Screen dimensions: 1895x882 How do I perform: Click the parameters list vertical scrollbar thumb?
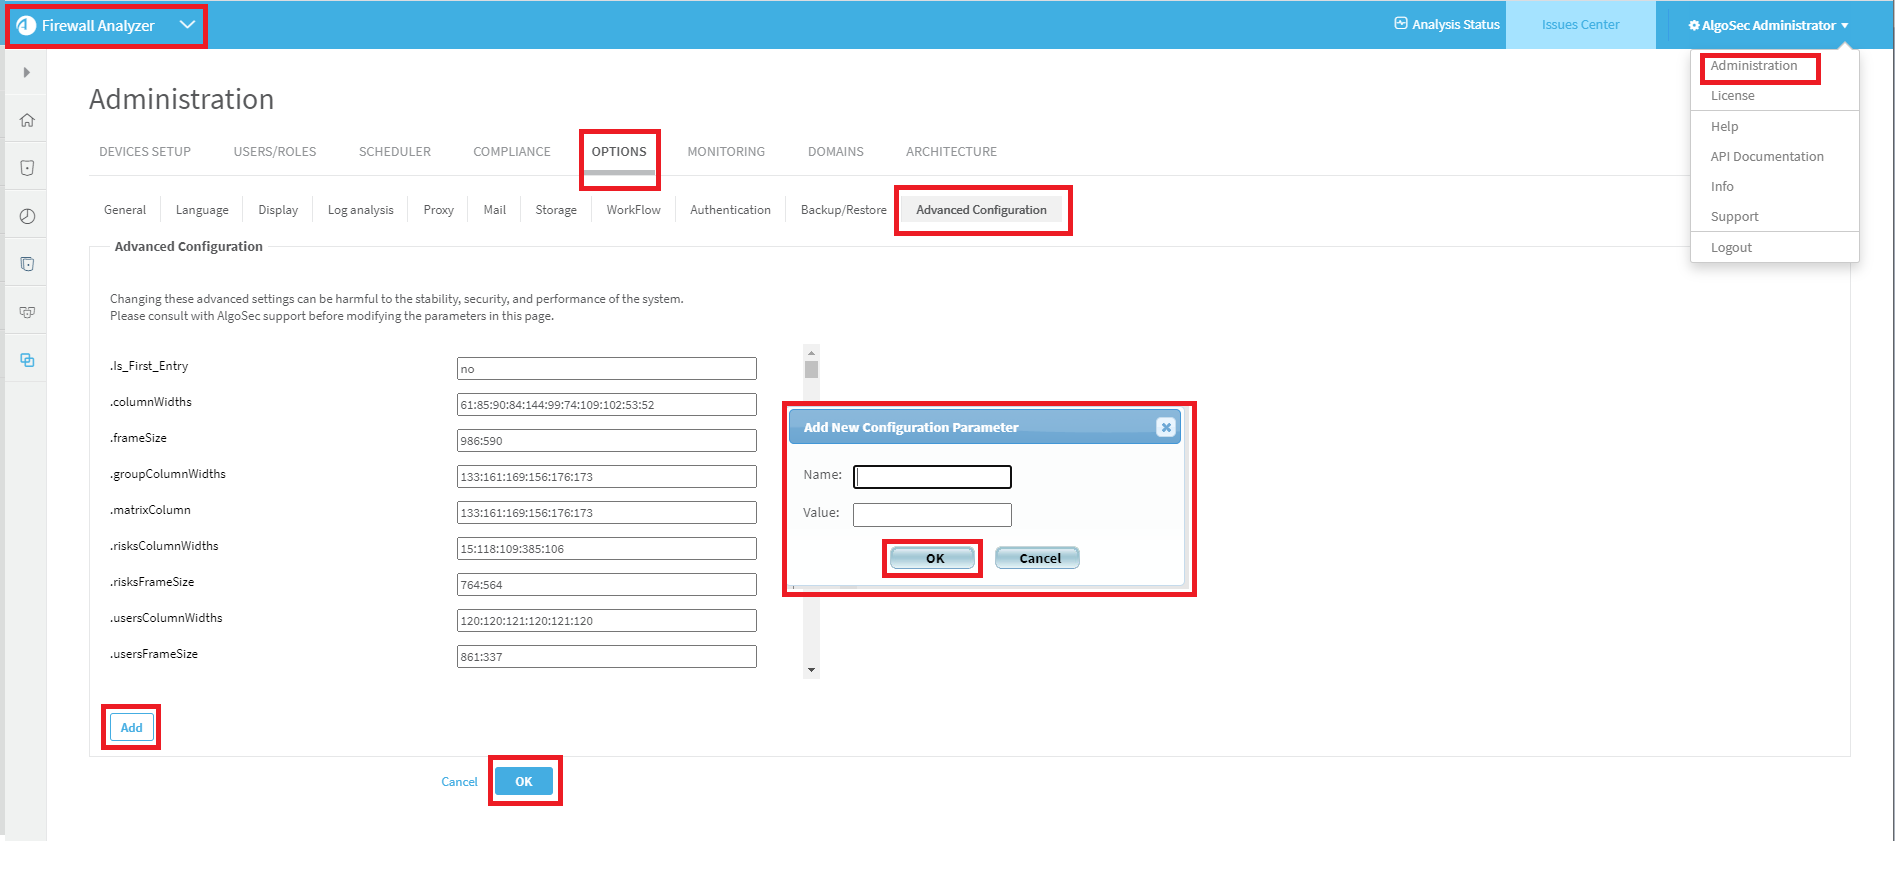pos(811,369)
